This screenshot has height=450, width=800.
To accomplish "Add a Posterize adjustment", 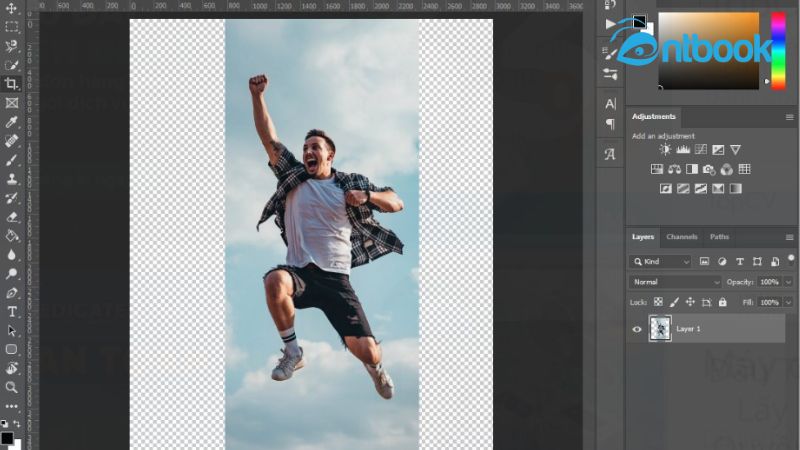I will point(683,189).
